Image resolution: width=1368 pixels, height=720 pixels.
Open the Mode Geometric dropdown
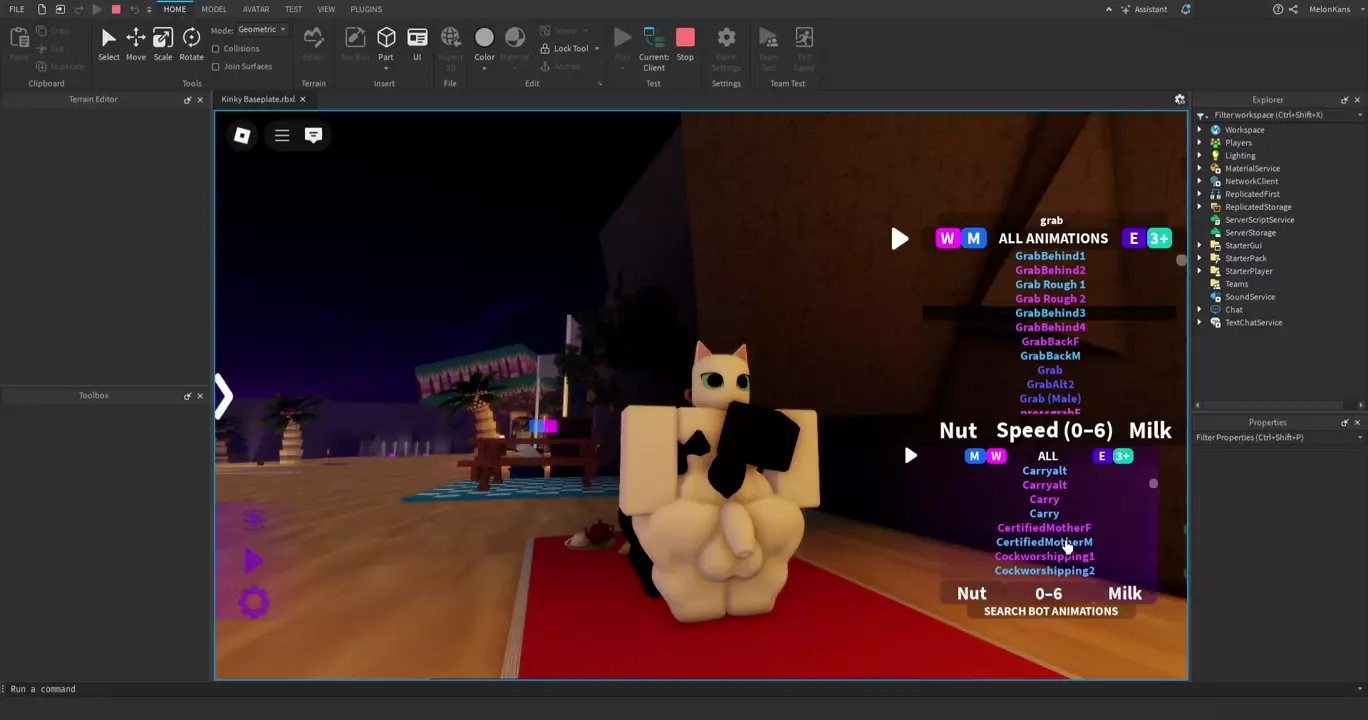(262, 30)
